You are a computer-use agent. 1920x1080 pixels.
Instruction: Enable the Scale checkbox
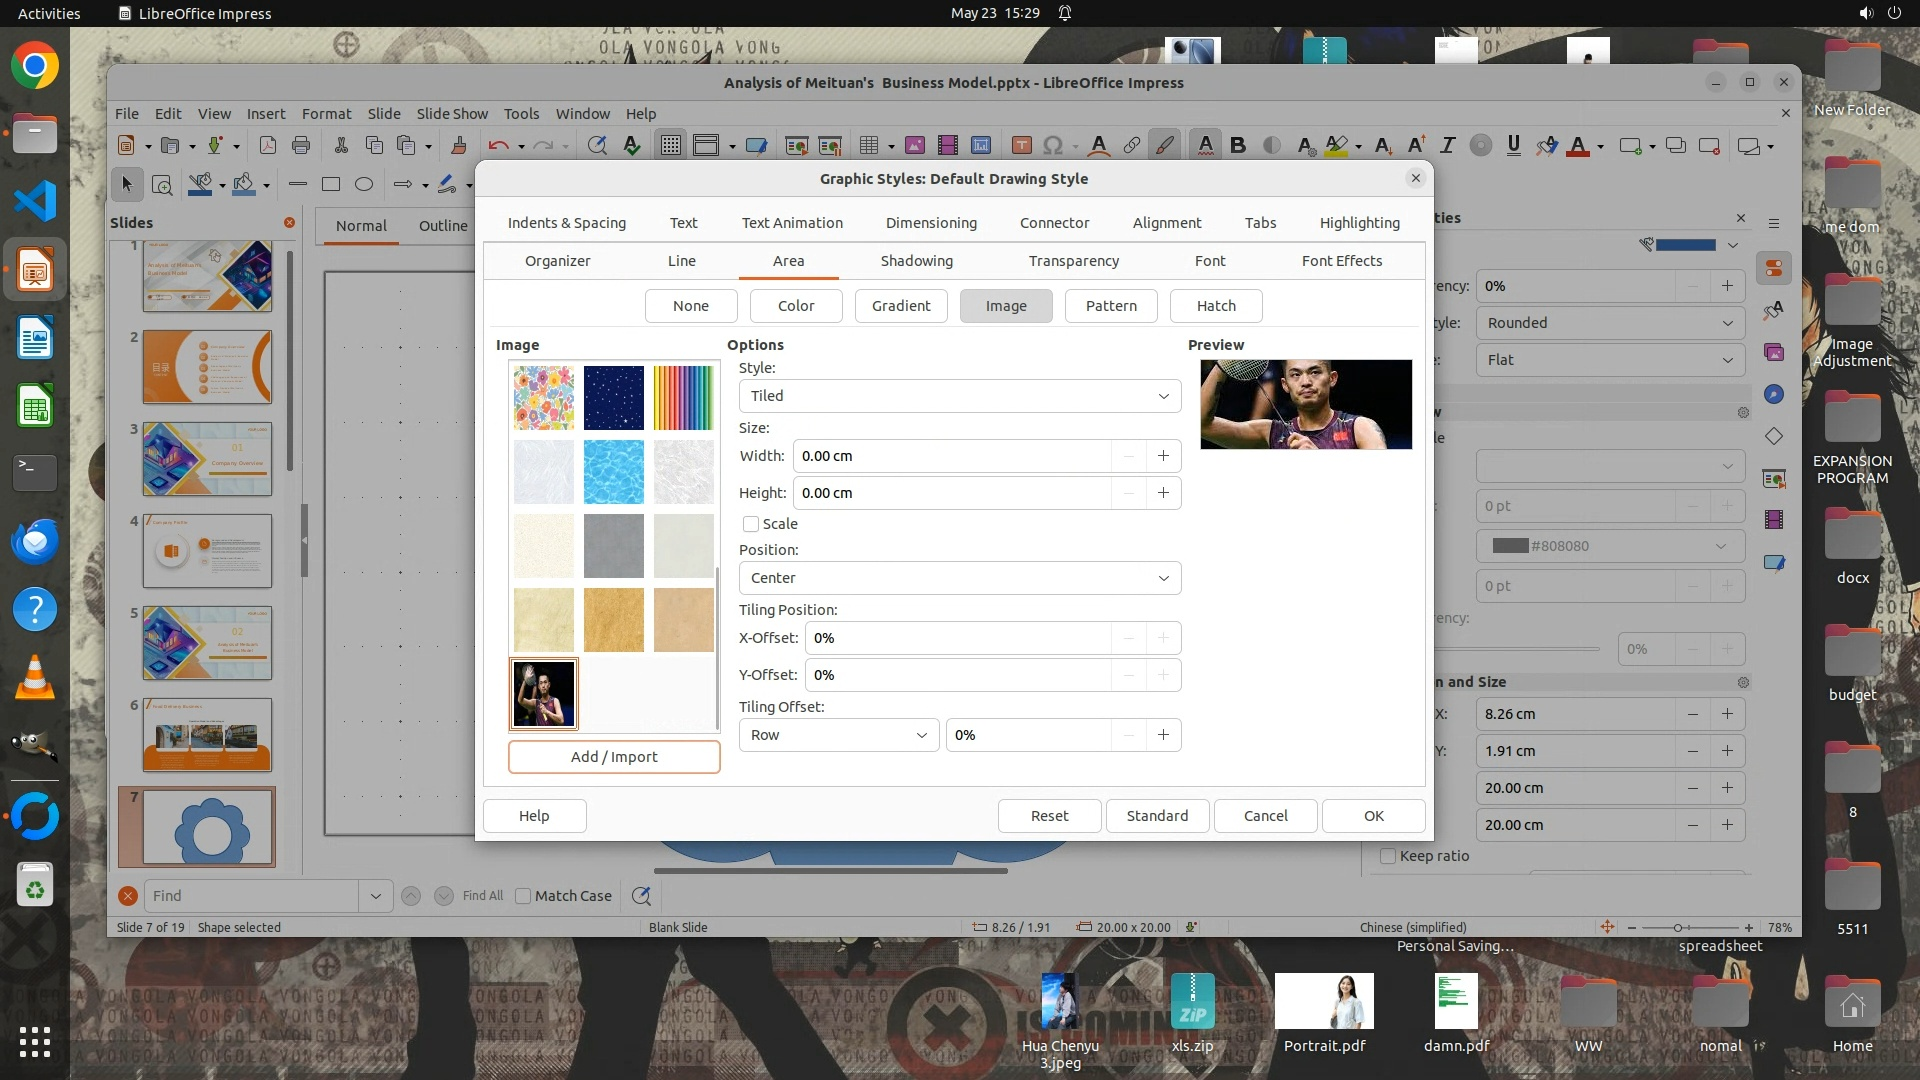coord(751,524)
